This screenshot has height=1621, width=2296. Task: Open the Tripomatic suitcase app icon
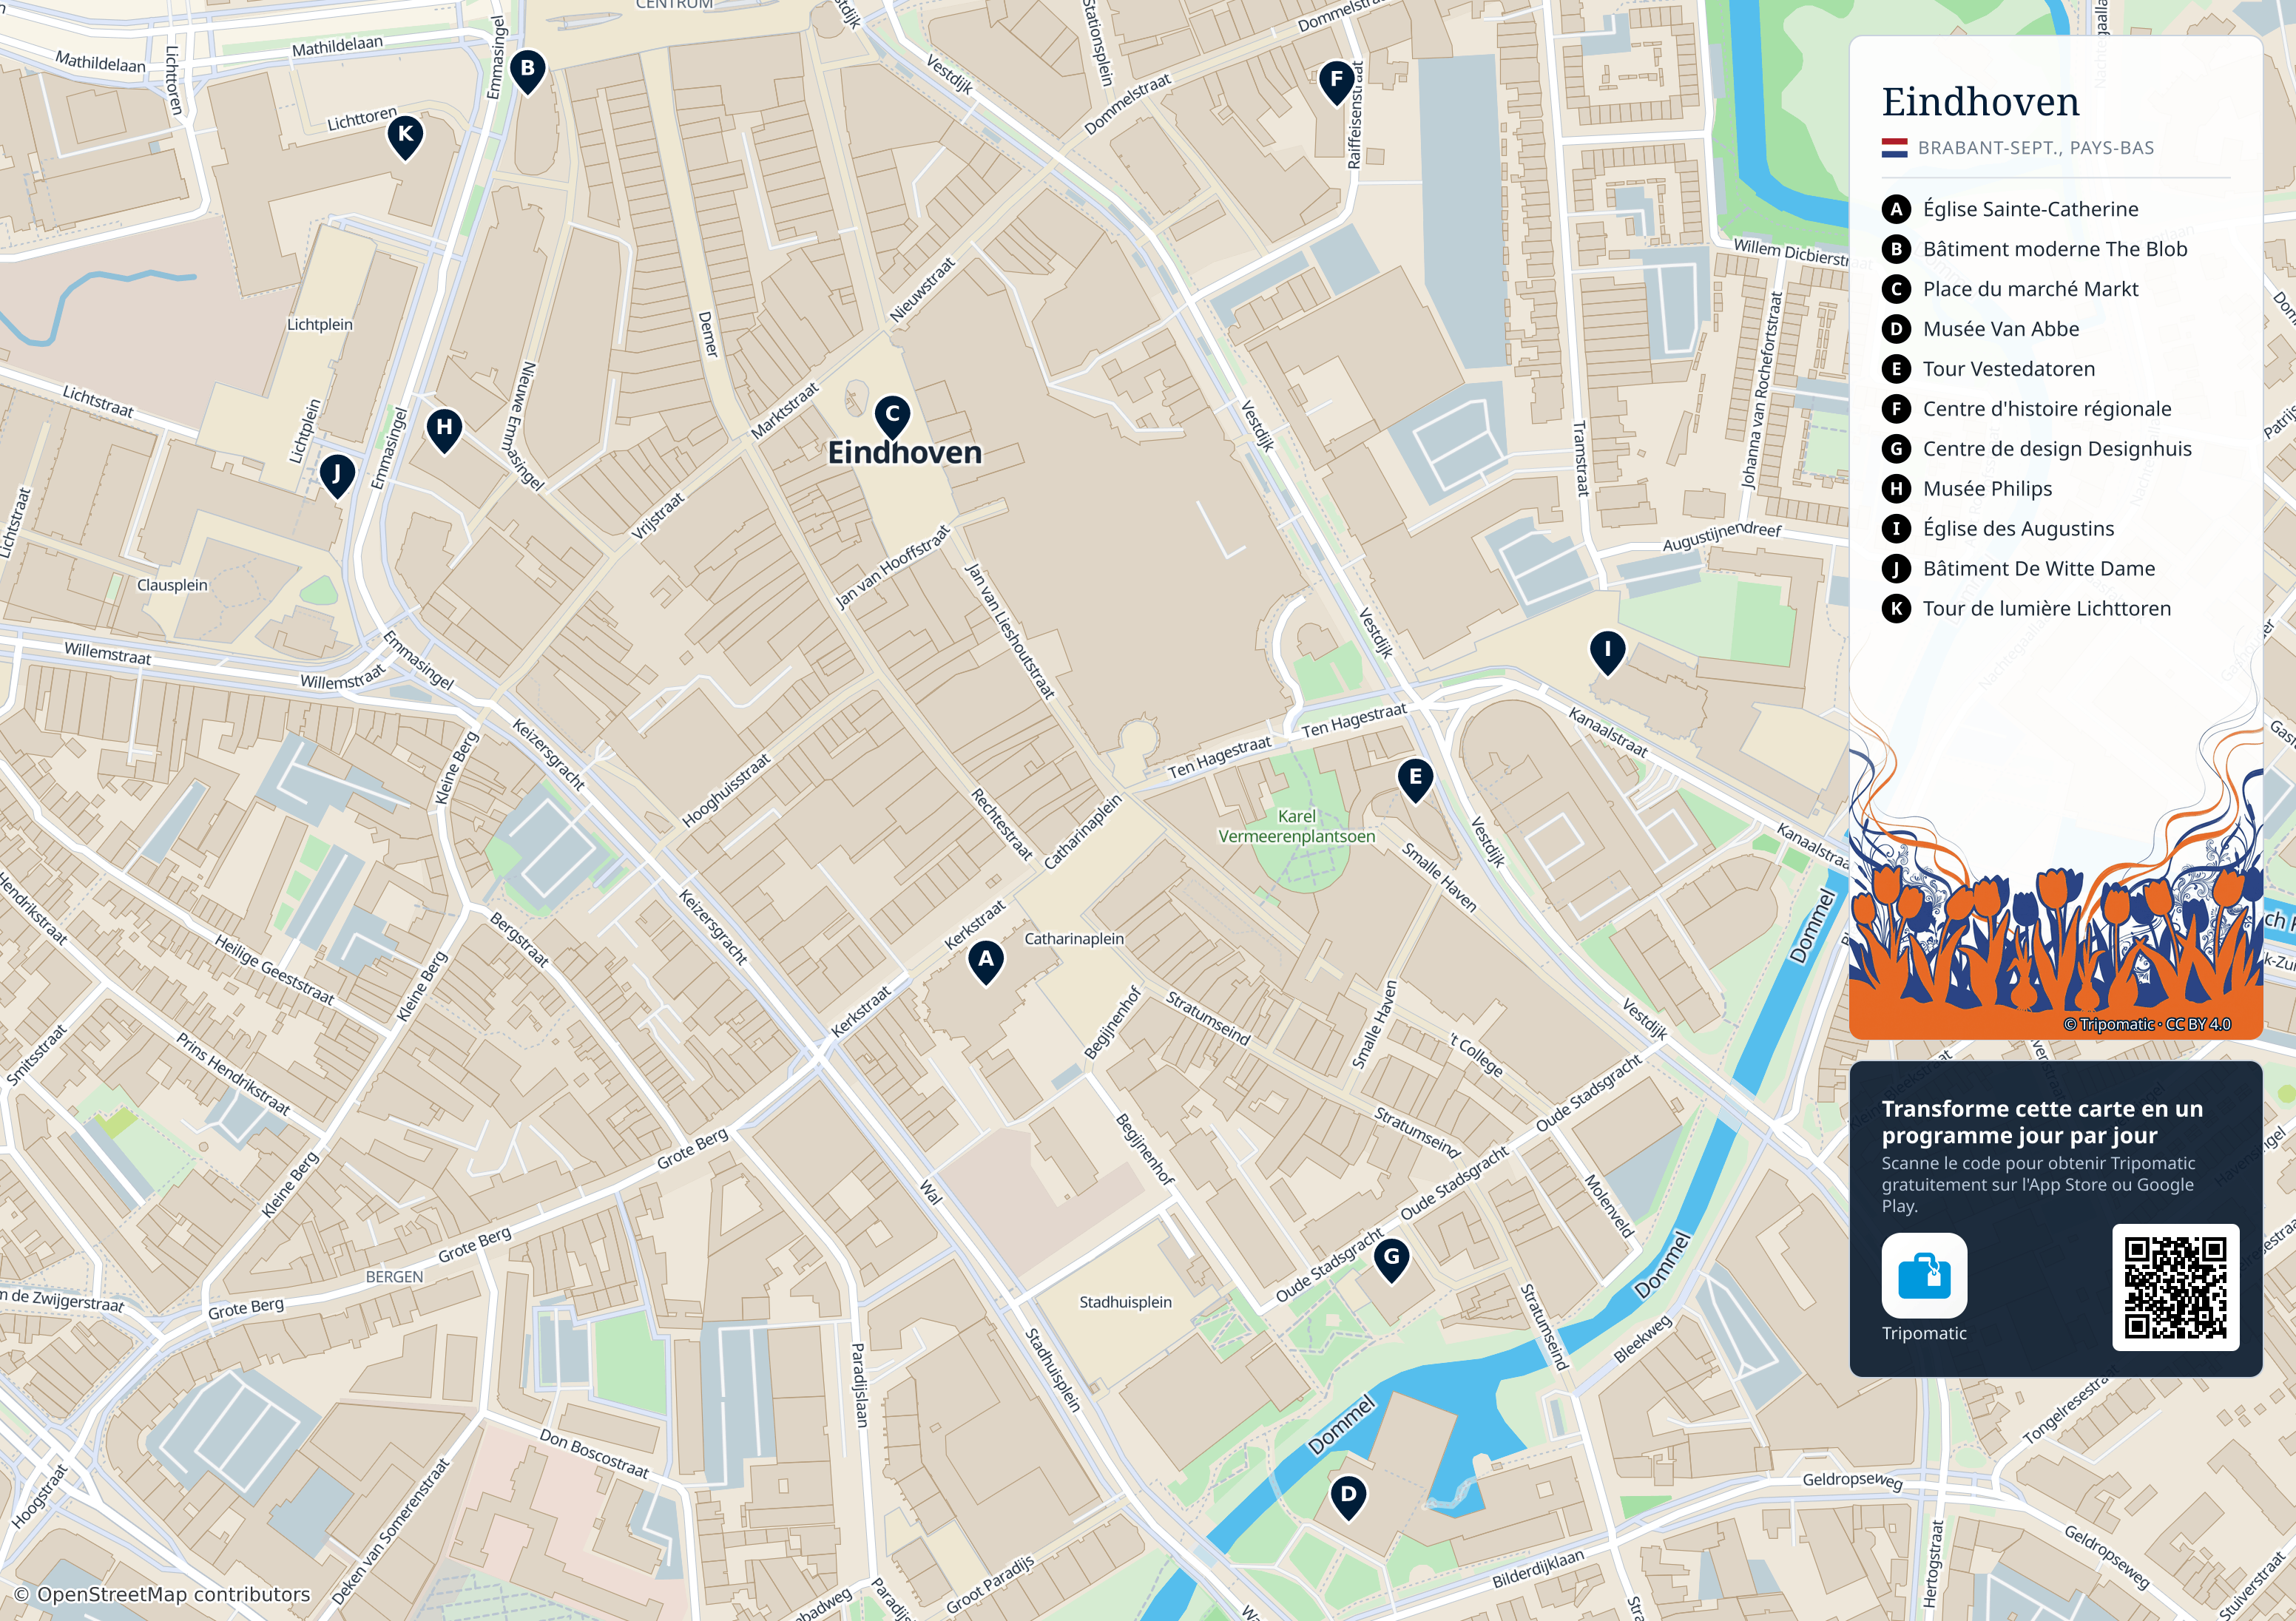coord(1924,1275)
